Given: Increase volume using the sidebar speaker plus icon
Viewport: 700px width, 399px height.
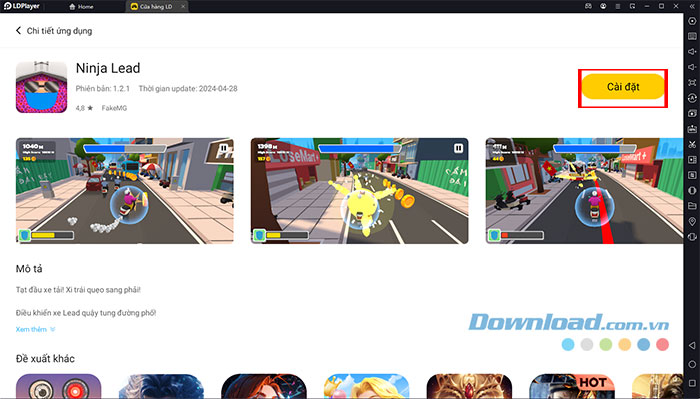Looking at the screenshot, I should [x=692, y=52].
